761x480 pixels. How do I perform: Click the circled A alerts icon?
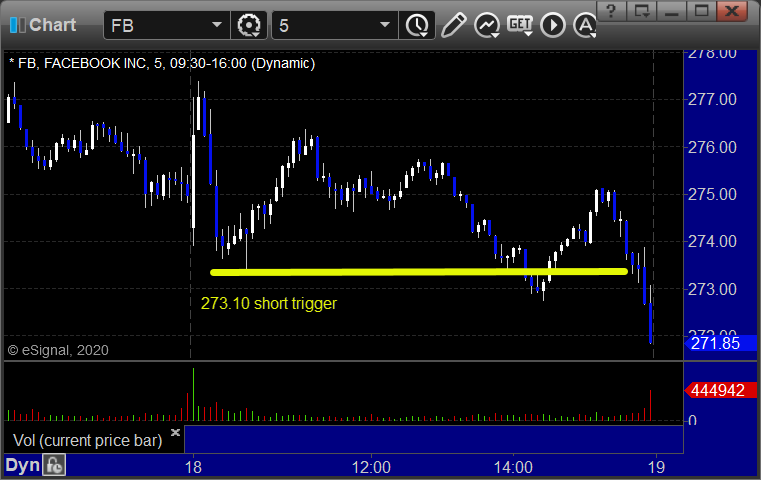[585, 25]
